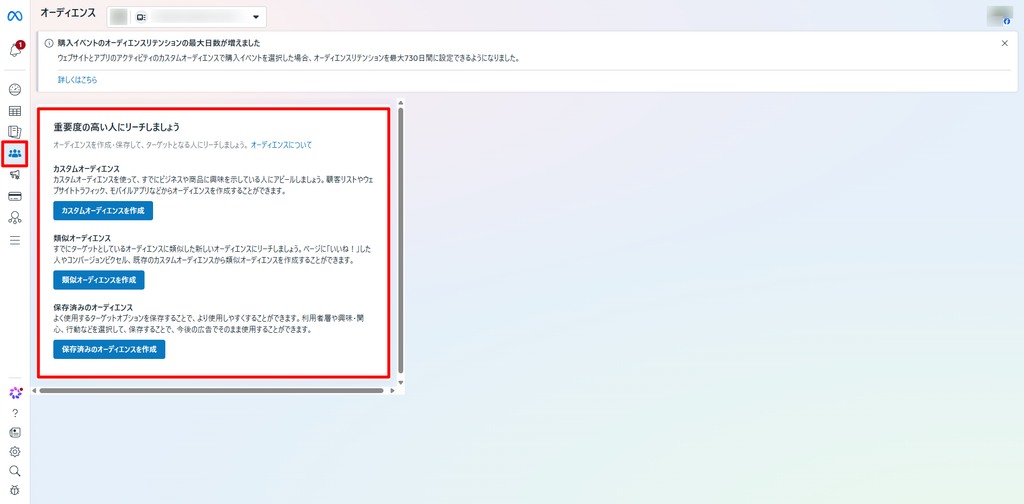Click the オーディエンス page title

(68, 12)
